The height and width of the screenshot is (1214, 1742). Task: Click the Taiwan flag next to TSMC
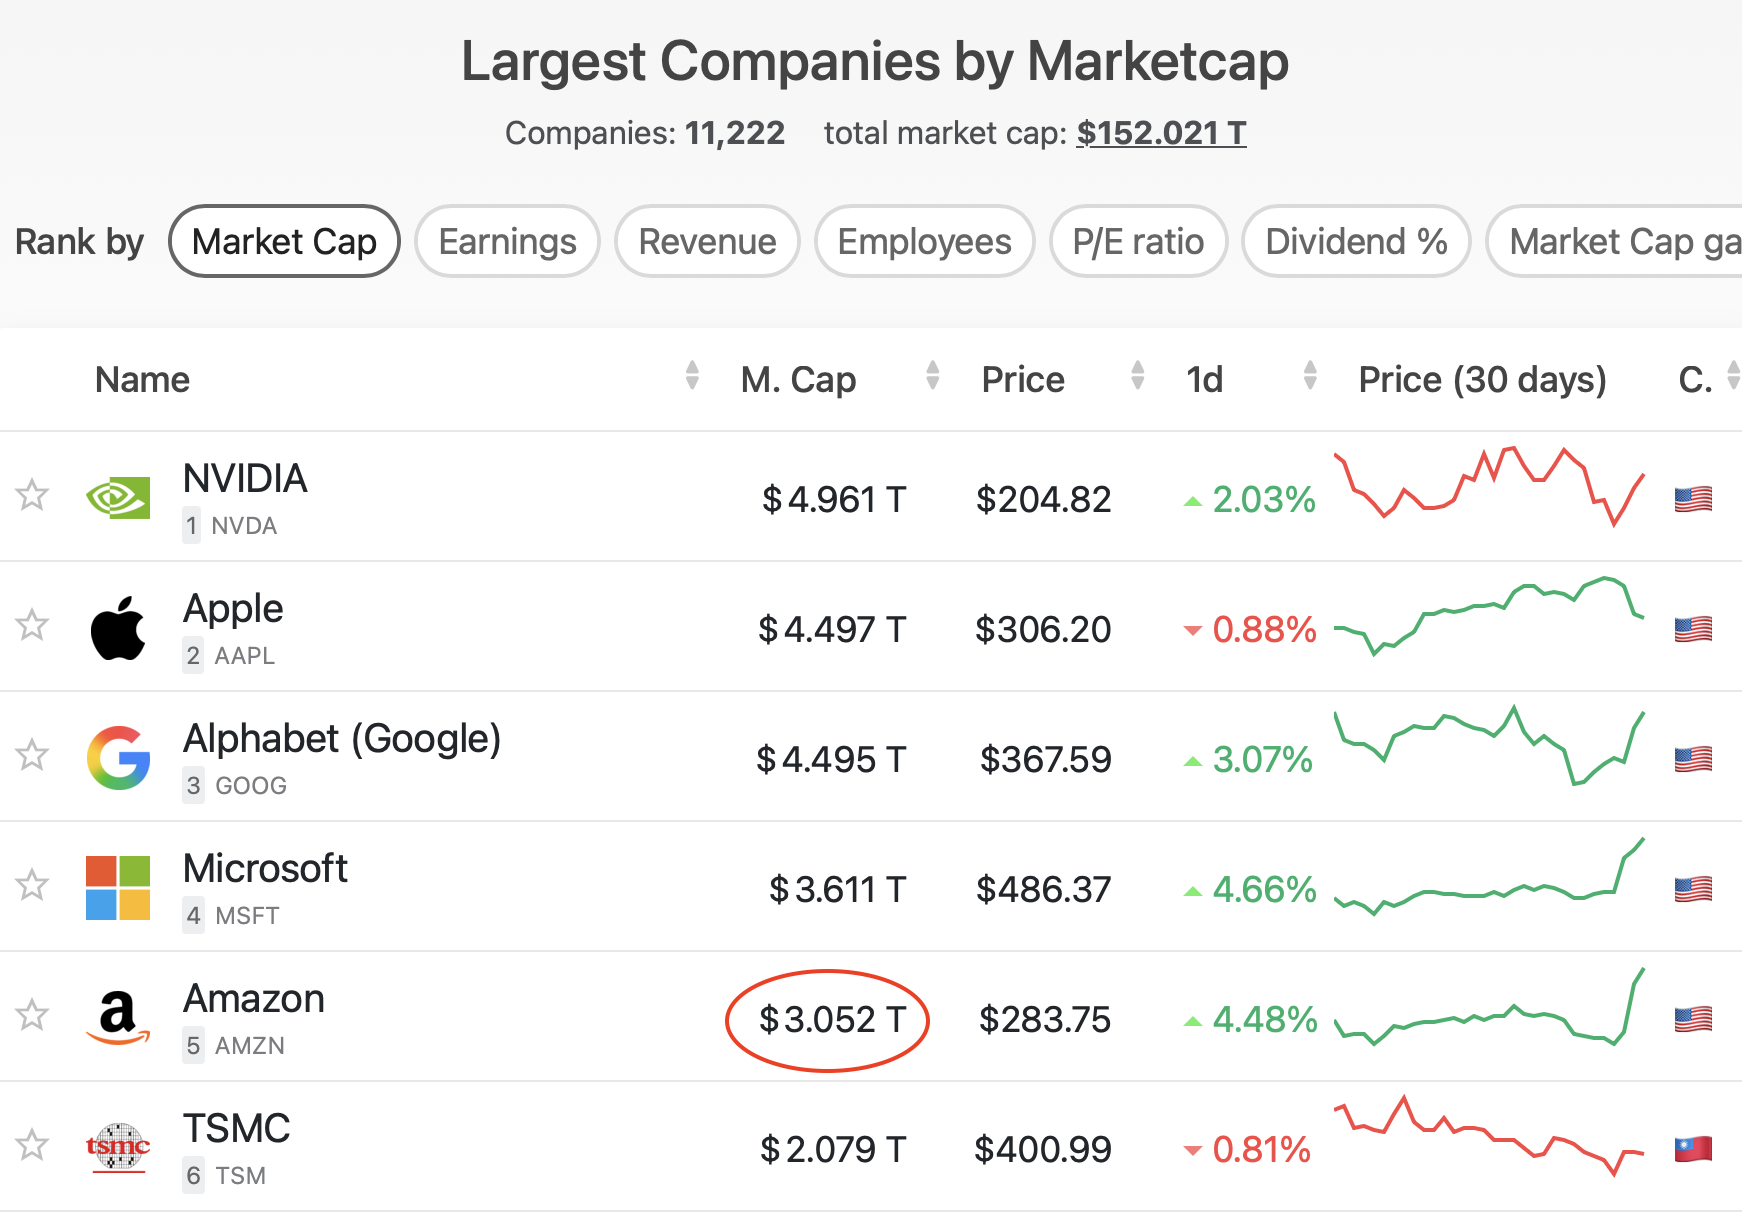[x=1693, y=1149]
